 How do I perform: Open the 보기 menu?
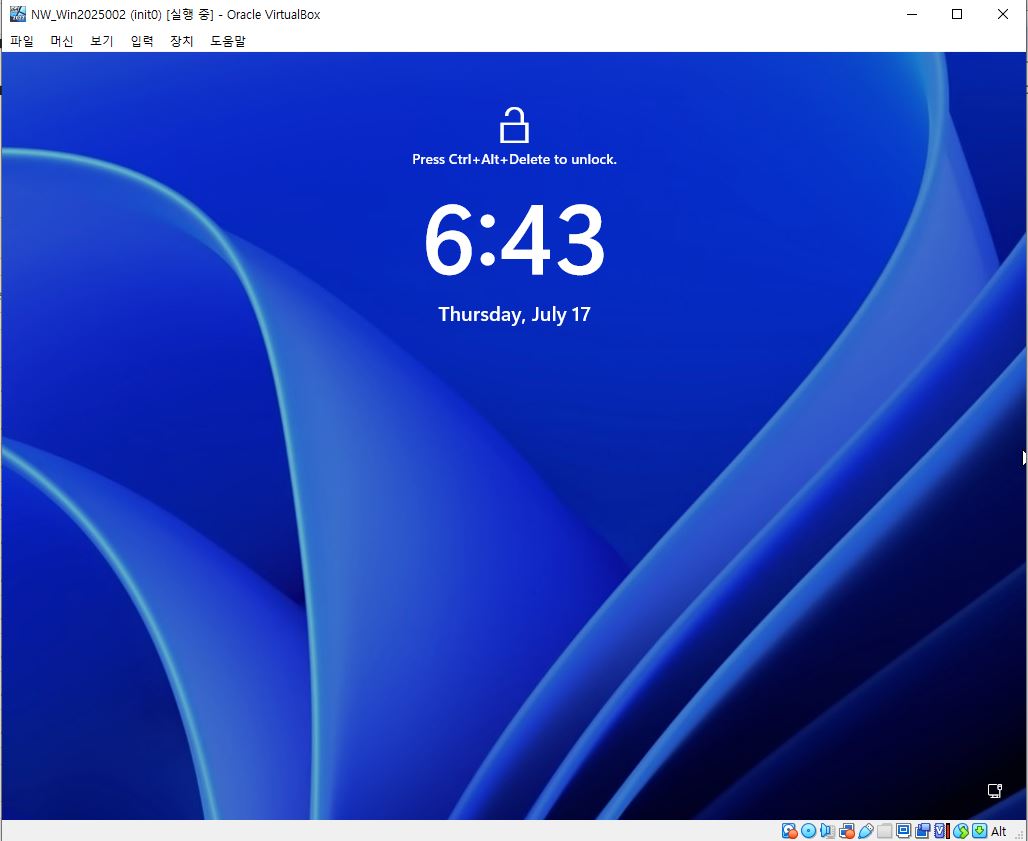(x=102, y=41)
